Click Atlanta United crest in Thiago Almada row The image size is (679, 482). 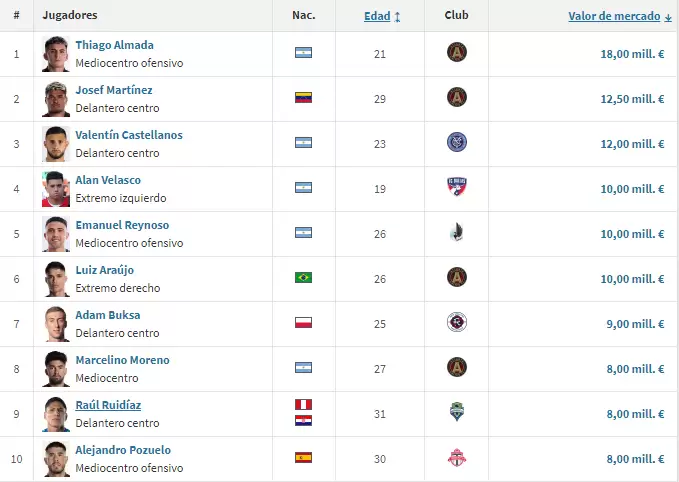click(x=456, y=52)
